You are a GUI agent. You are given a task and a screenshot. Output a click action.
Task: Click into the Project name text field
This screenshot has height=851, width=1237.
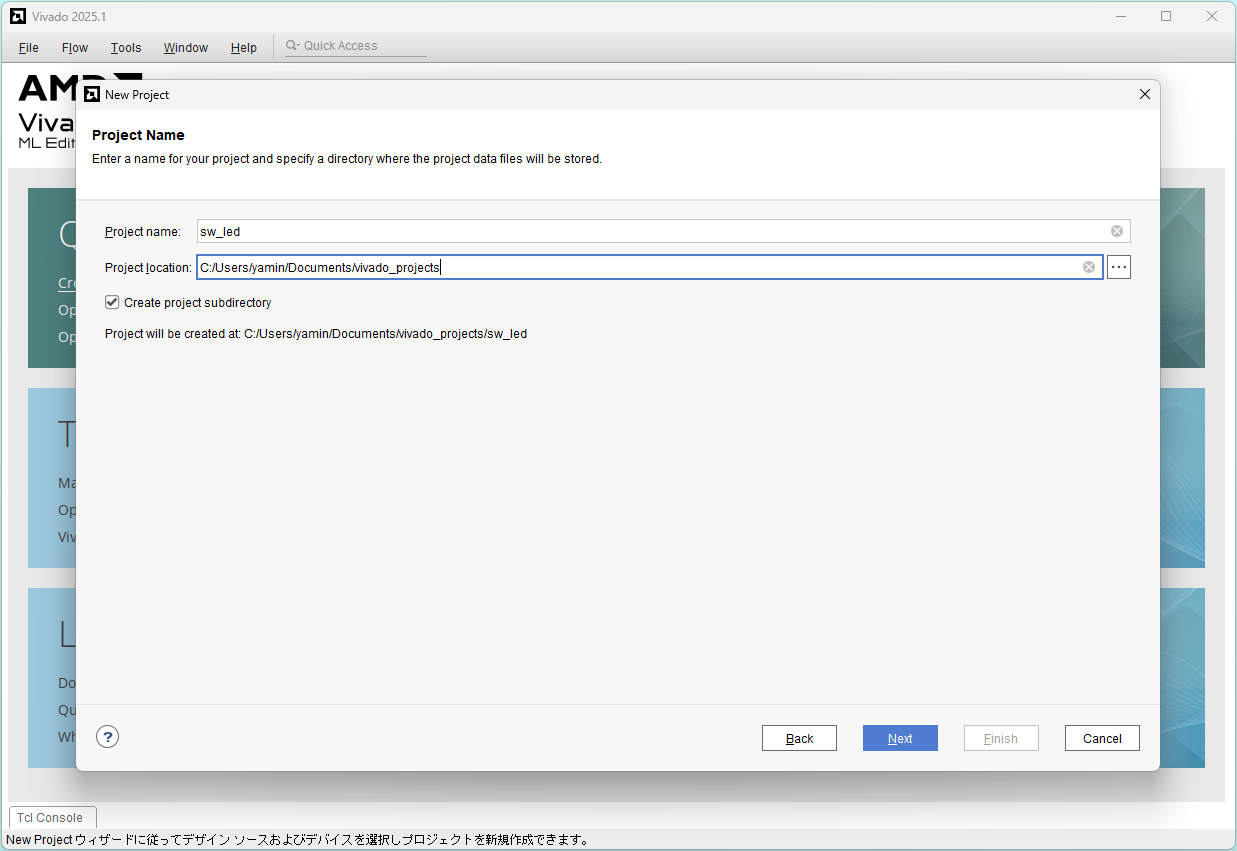(x=650, y=231)
